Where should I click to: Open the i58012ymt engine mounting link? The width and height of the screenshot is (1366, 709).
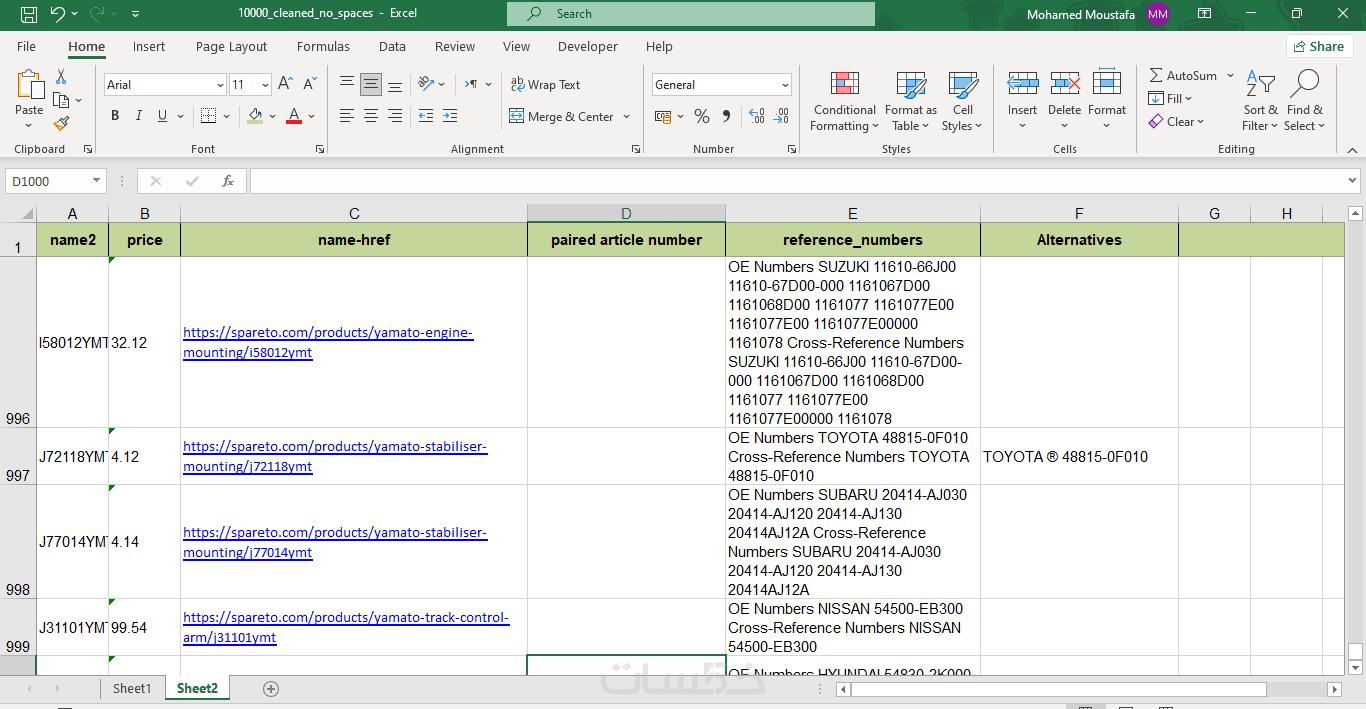click(x=328, y=342)
